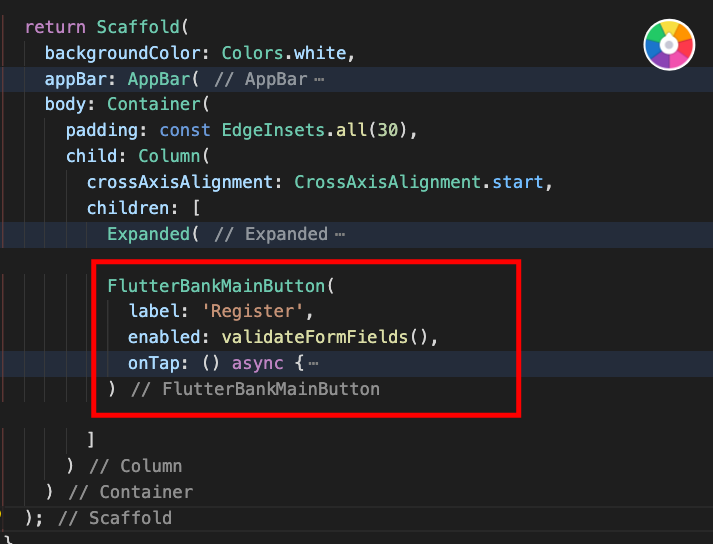
Task: Click the colorful wheel icon
Action: coord(670,45)
